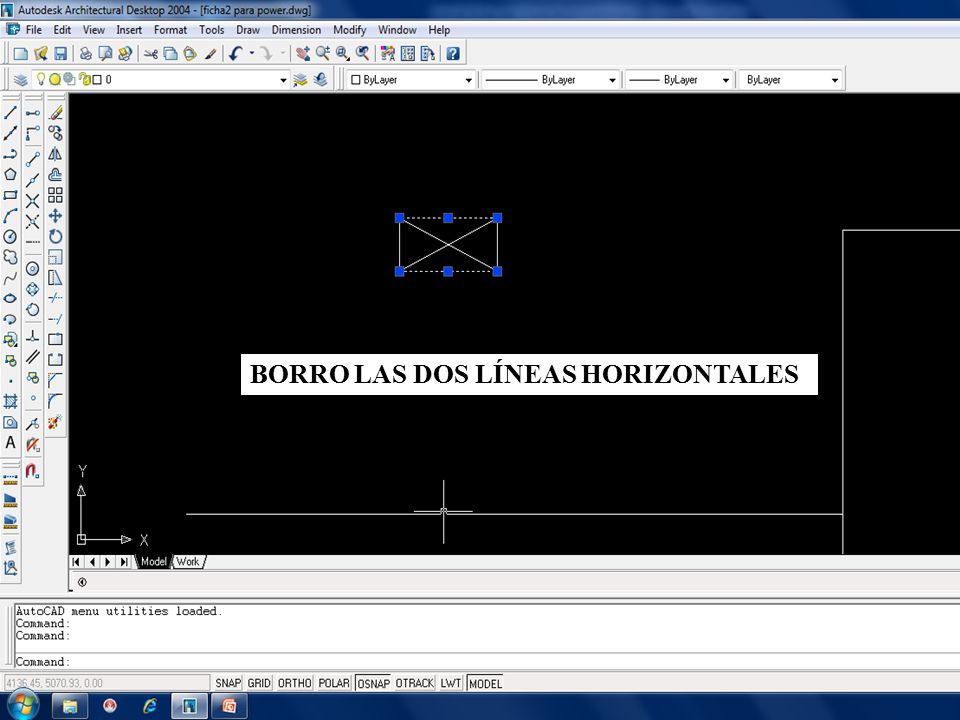Toggle GRID display in status bar
The height and width of the screenshot is (720, 960).
pyautogui.click(x=259, y=683)
